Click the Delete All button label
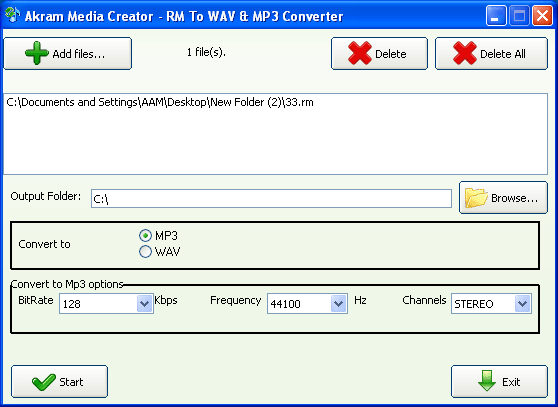The width and height of the screenshot is (558, 407). 502,54
